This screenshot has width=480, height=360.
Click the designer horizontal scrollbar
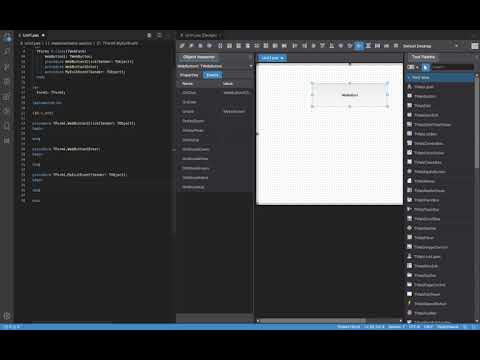313,321
